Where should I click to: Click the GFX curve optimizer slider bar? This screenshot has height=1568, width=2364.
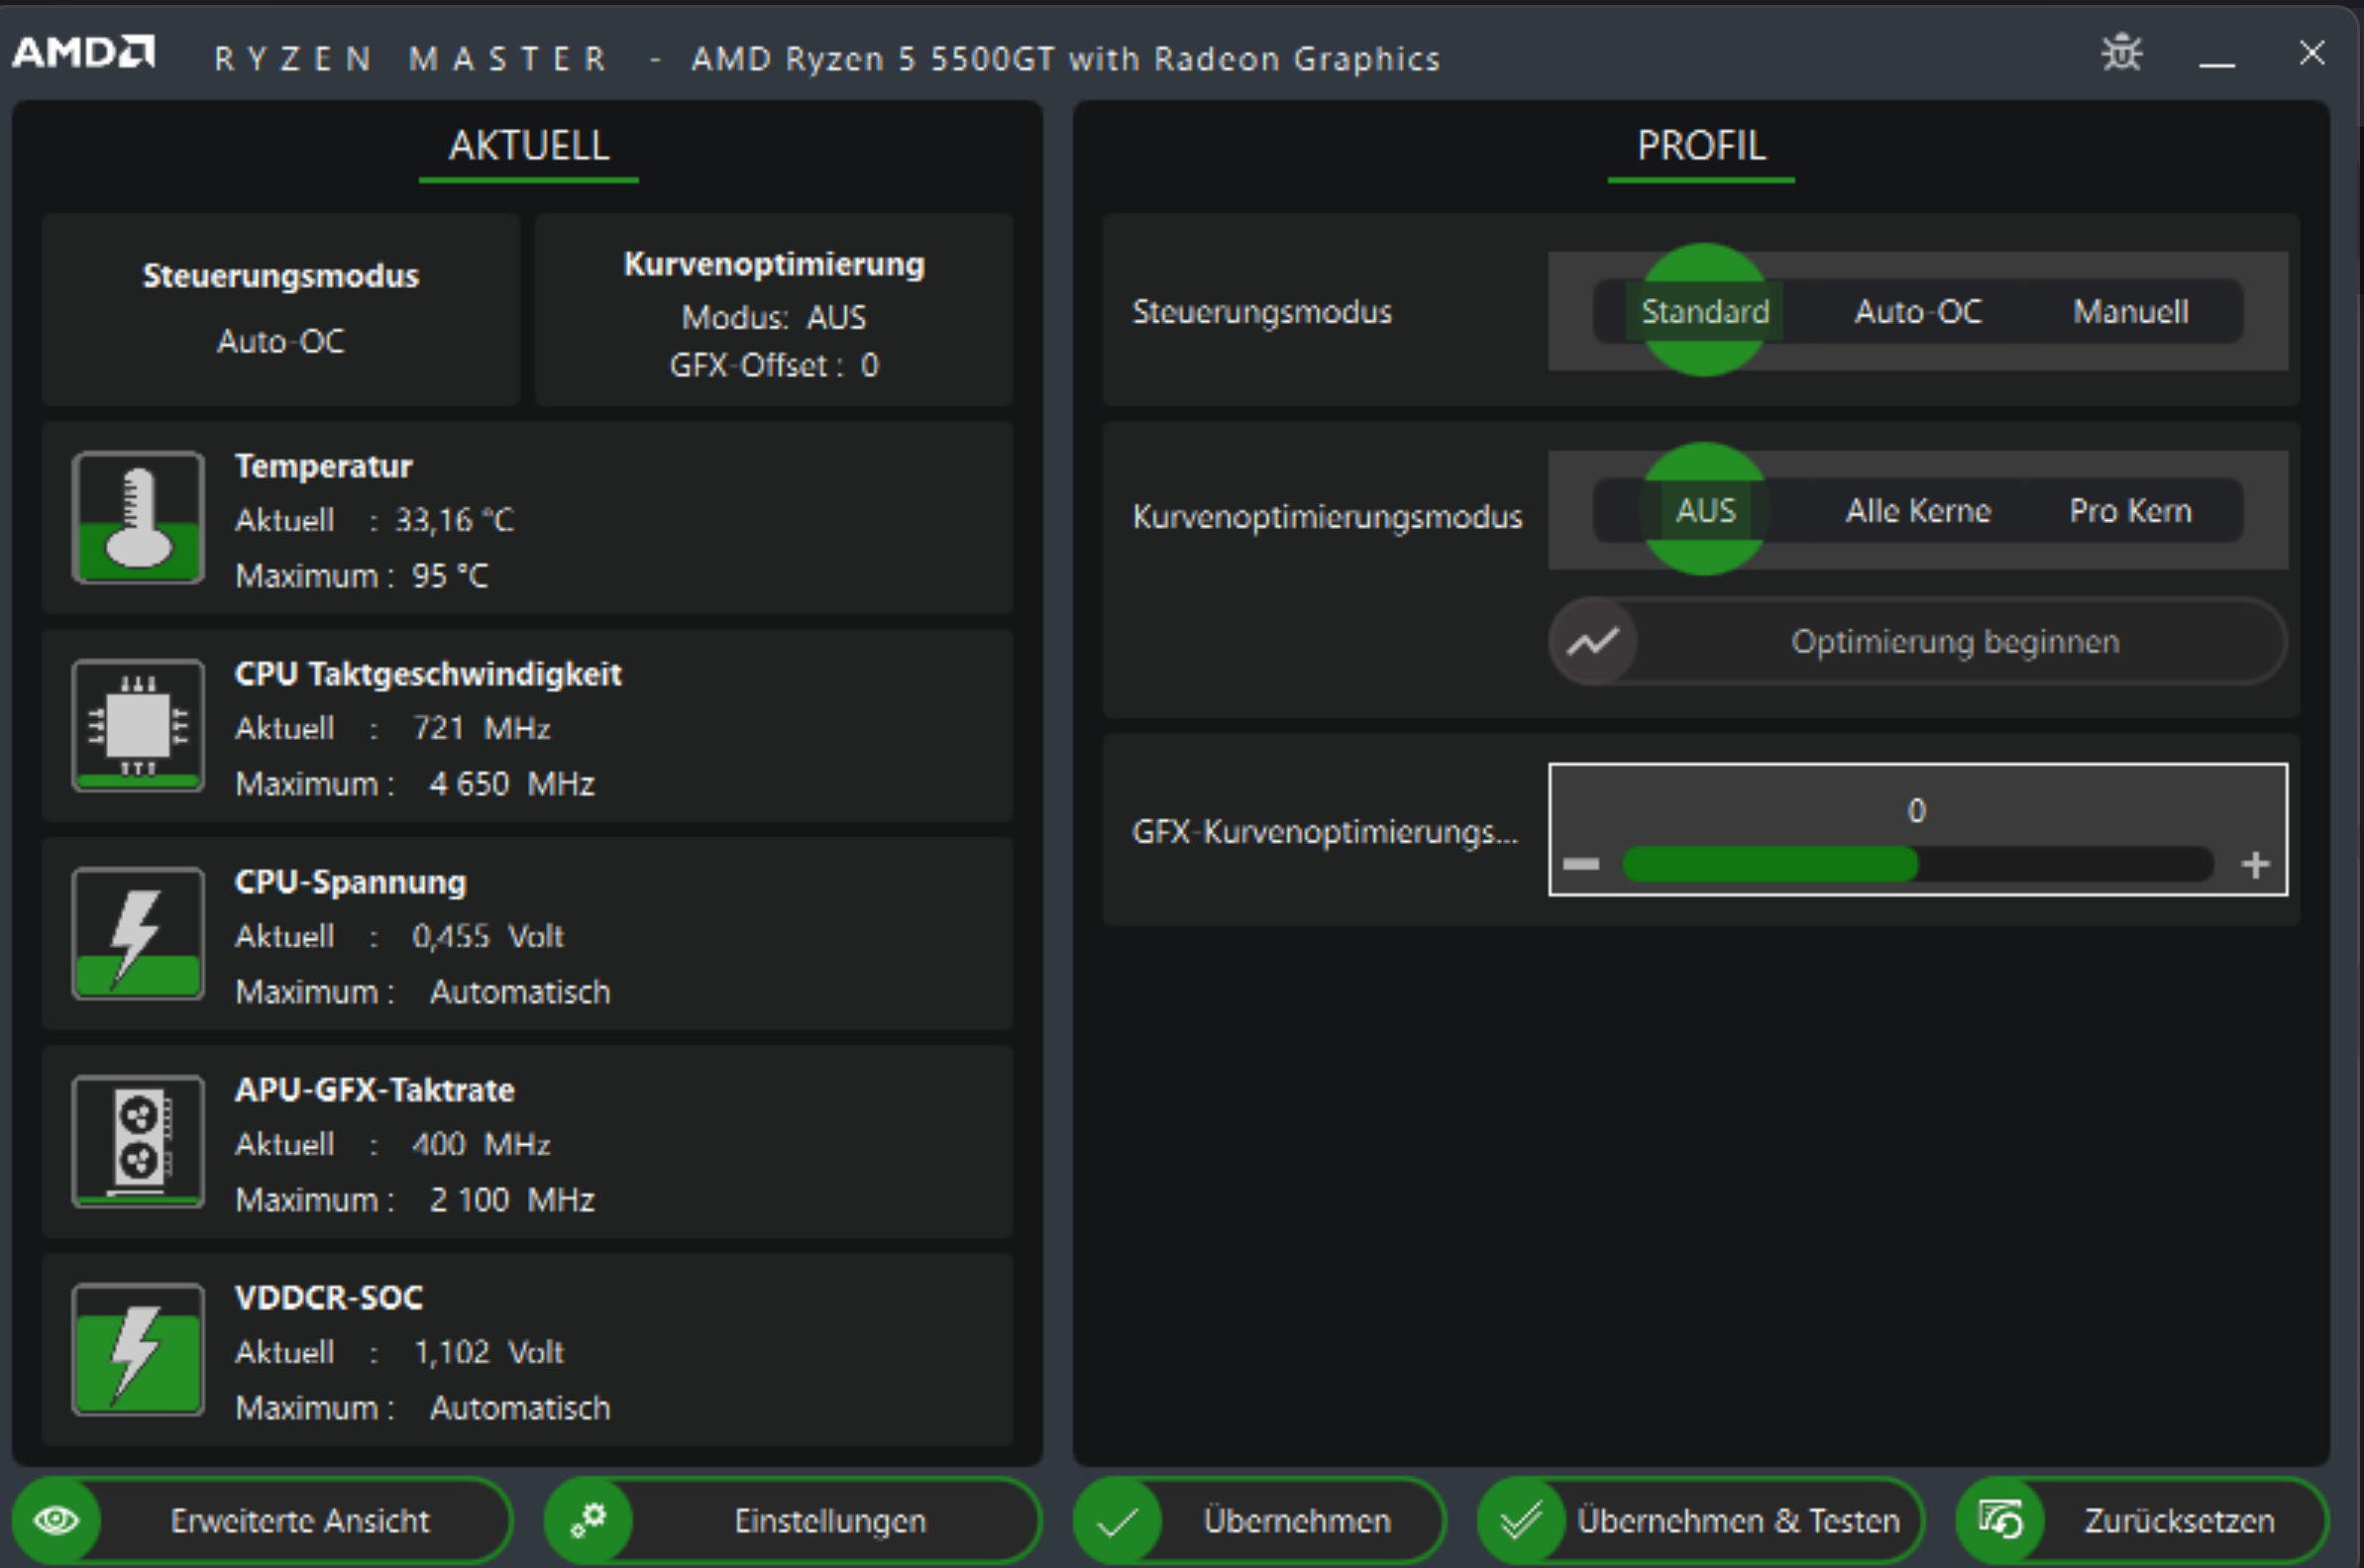(1917, 865)
